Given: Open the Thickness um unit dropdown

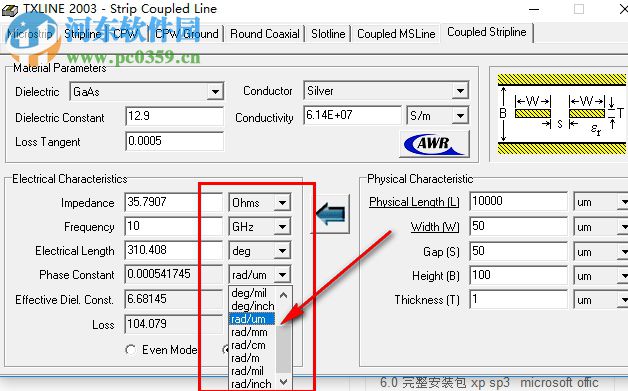Looking at the screenshot, I should tap(623, 300).
